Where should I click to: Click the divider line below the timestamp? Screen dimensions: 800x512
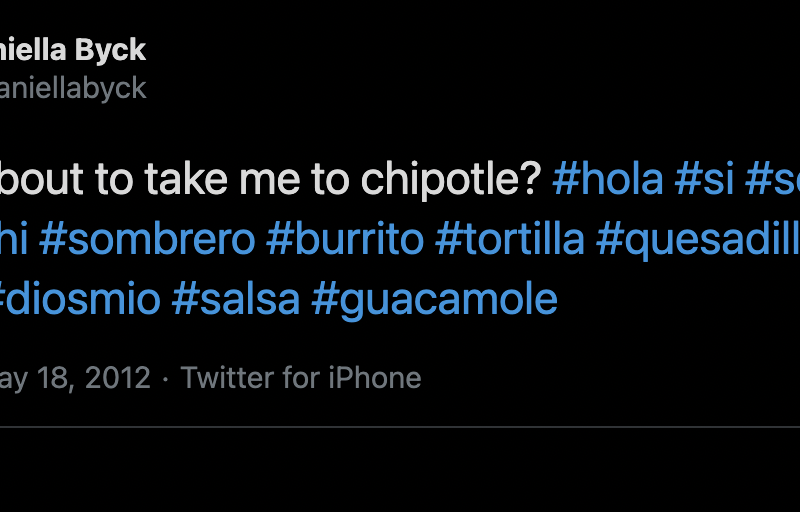400,427
